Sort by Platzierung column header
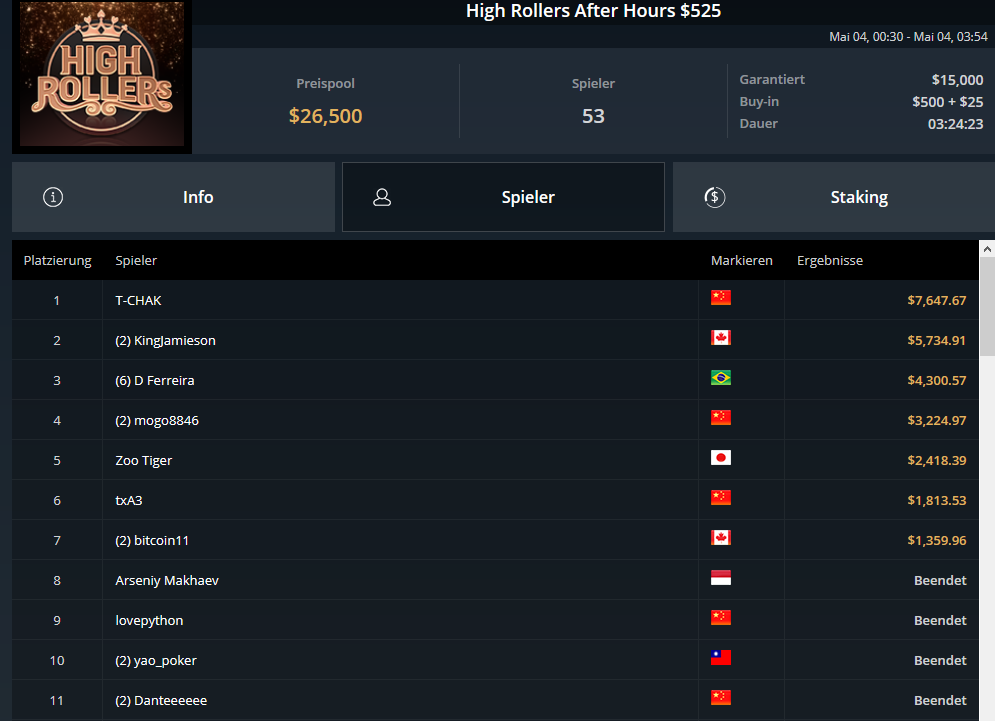 click(57, 260)
